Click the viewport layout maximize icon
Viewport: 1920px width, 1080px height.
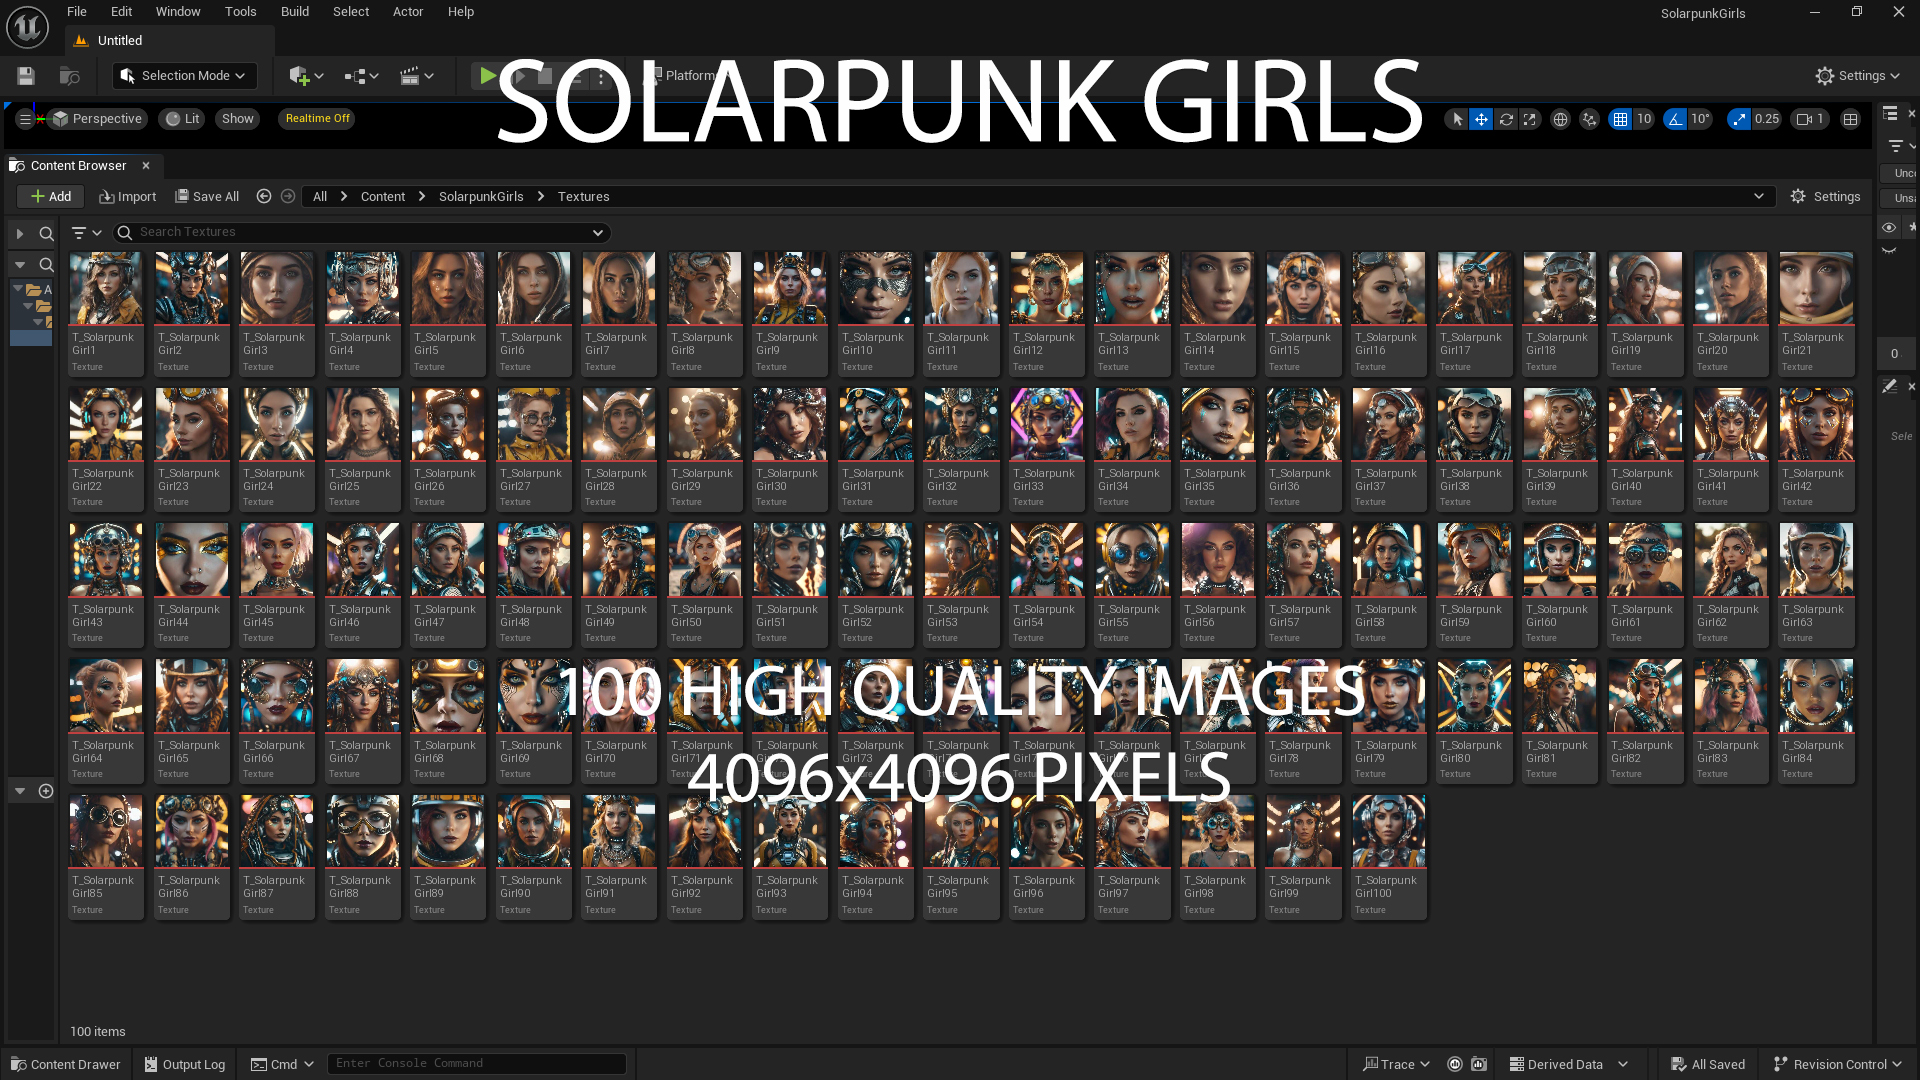(1851, 119)
